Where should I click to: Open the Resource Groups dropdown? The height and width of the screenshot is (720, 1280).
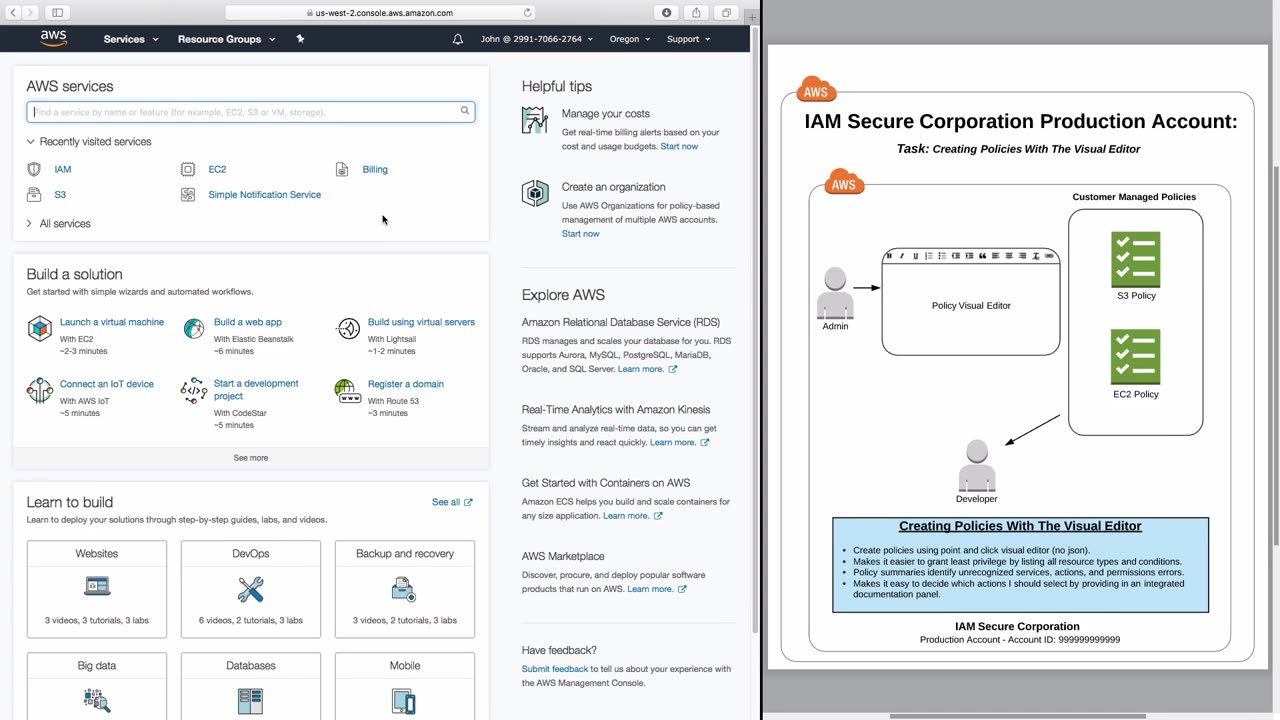coord(226,39)
